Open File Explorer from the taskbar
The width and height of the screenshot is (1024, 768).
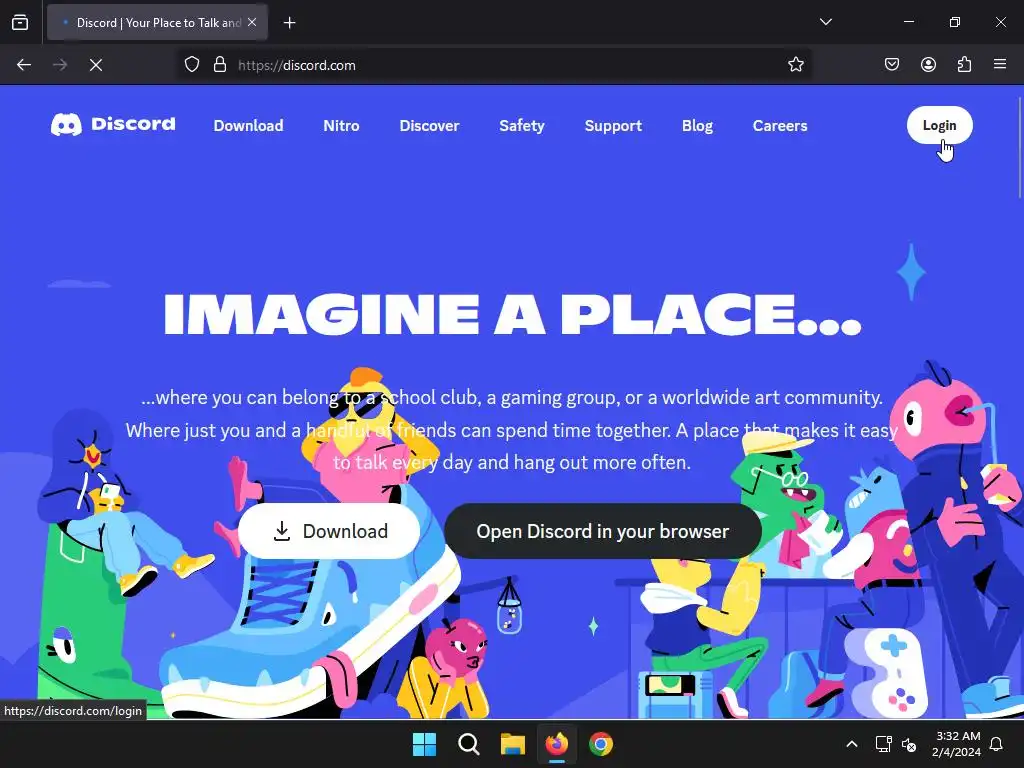pos(513,744)
